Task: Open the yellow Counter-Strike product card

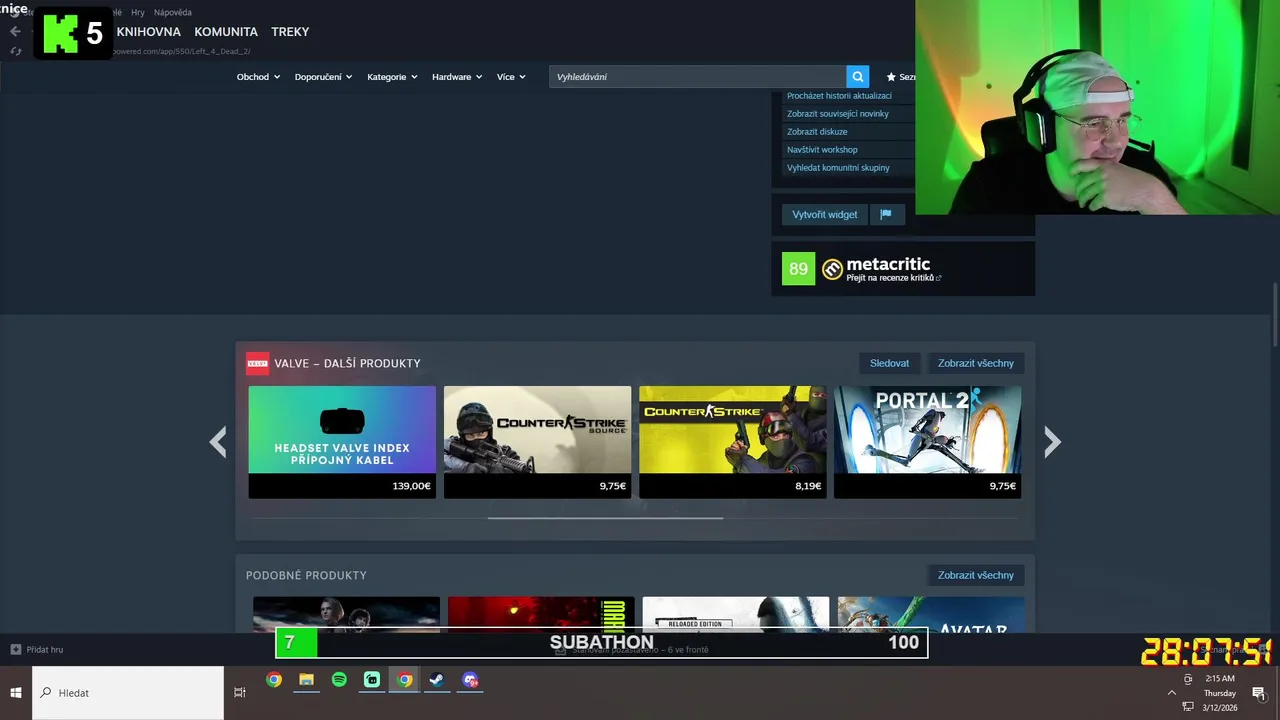Action: [x=732, y=442]
